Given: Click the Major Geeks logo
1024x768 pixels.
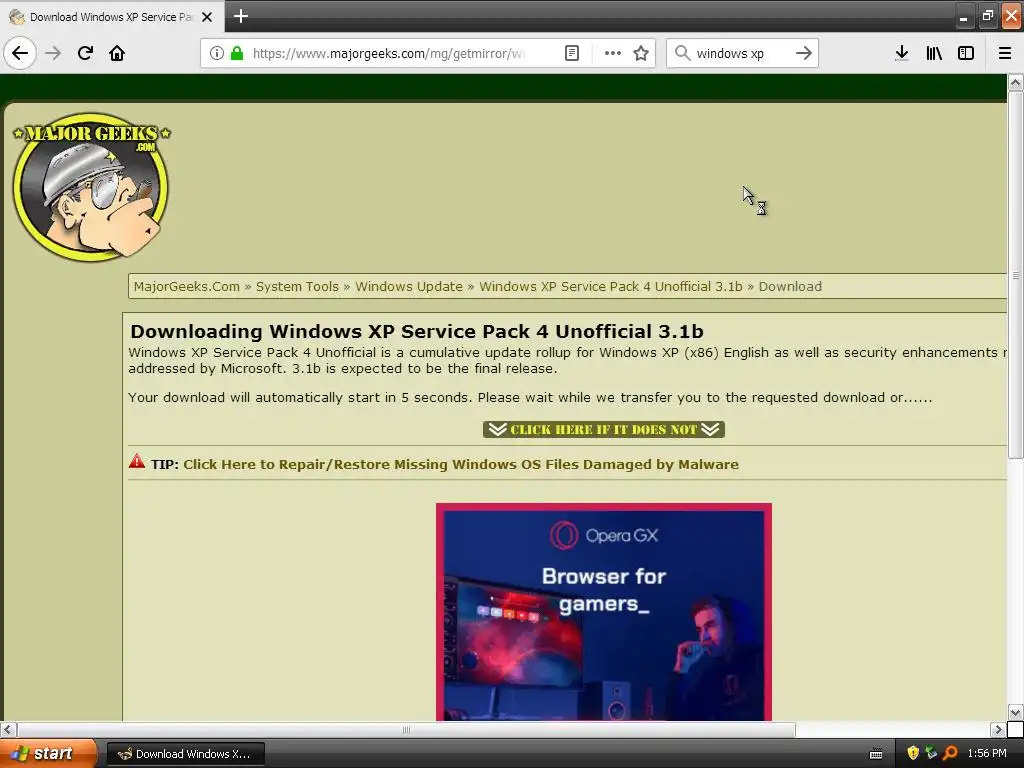Looking at the screenshot, I should 91,187.
